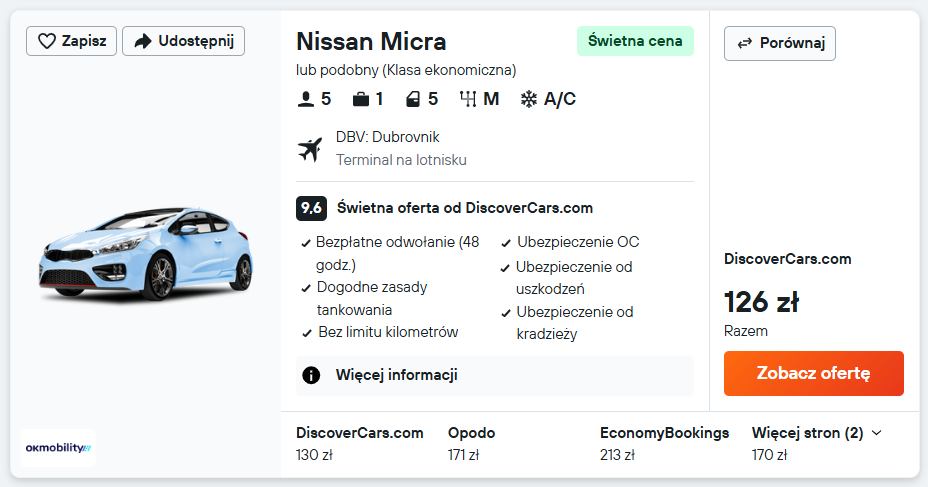Click the passenger seats icon
928x487 pixels.
[306, 99]
